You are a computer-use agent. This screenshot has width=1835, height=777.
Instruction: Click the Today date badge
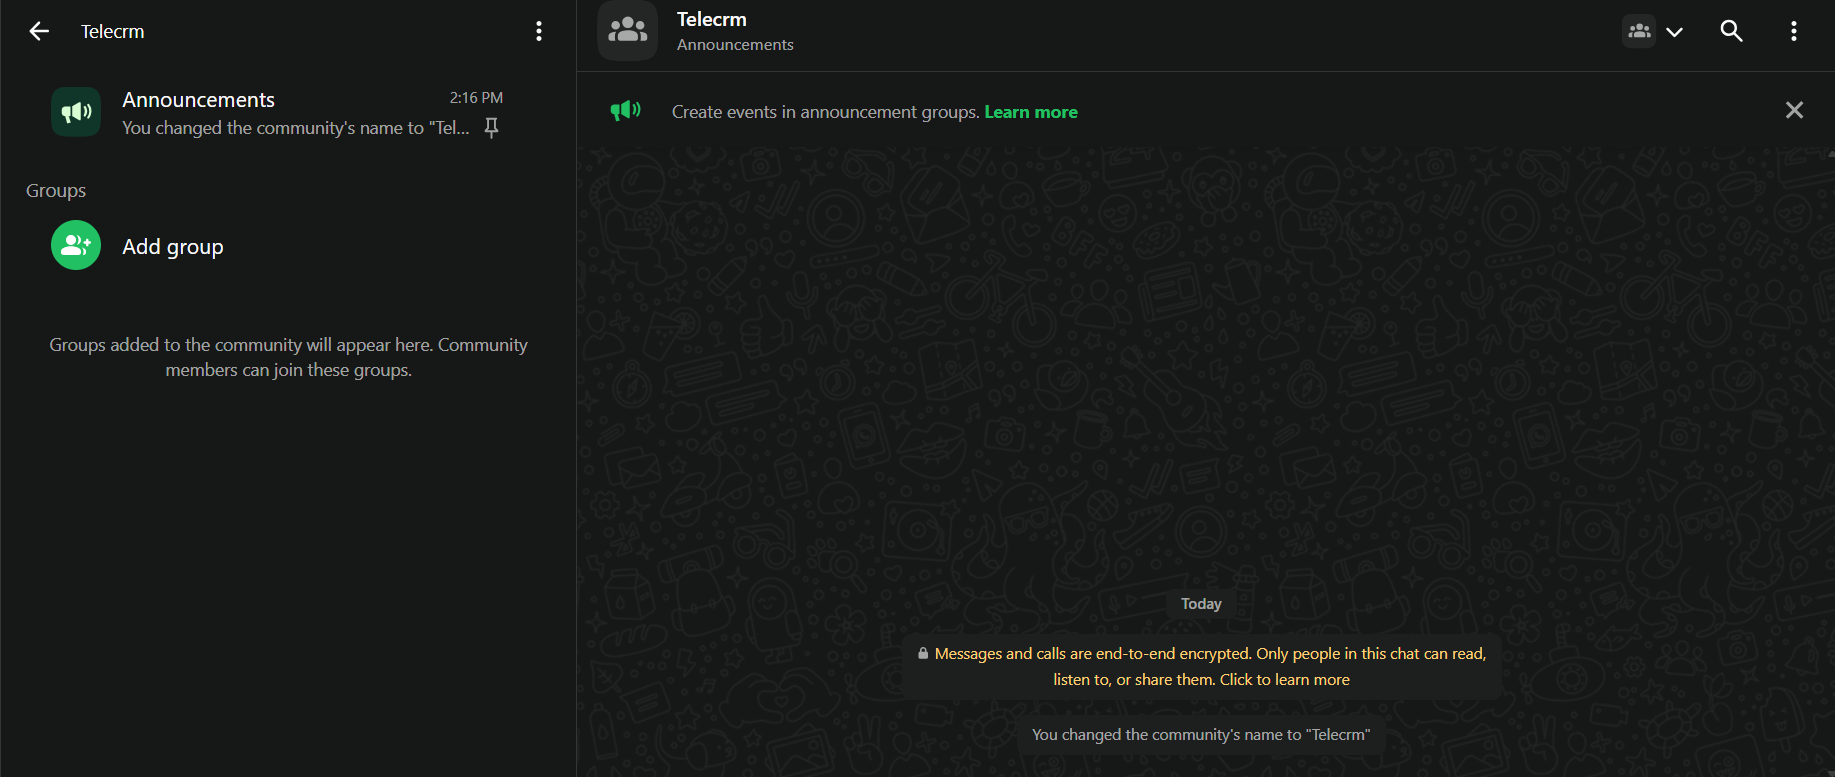(1201, 604)
